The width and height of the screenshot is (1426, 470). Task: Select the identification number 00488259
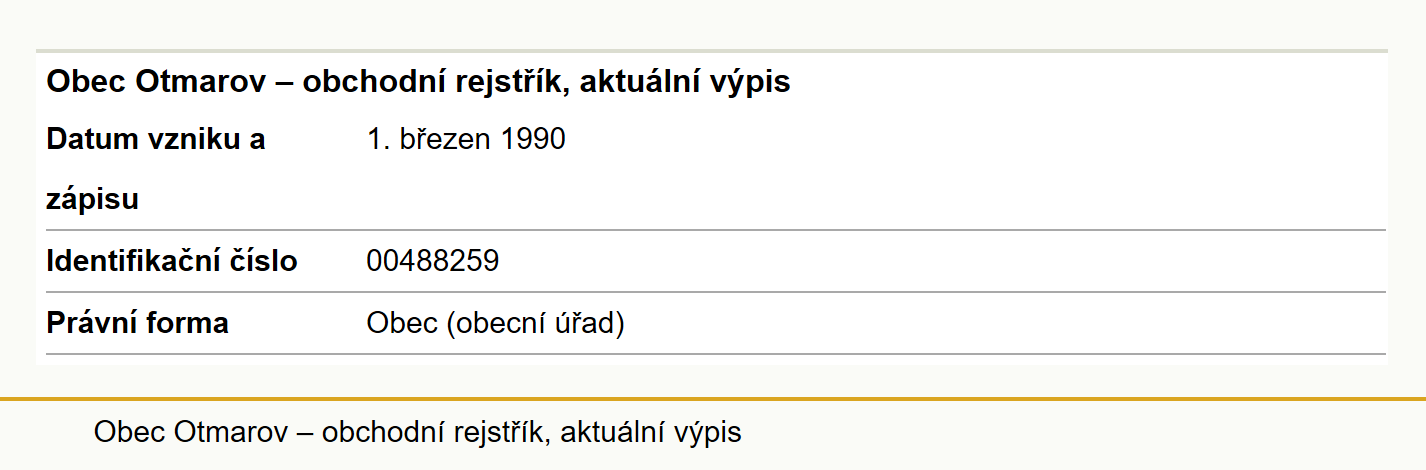pos(433,262)
